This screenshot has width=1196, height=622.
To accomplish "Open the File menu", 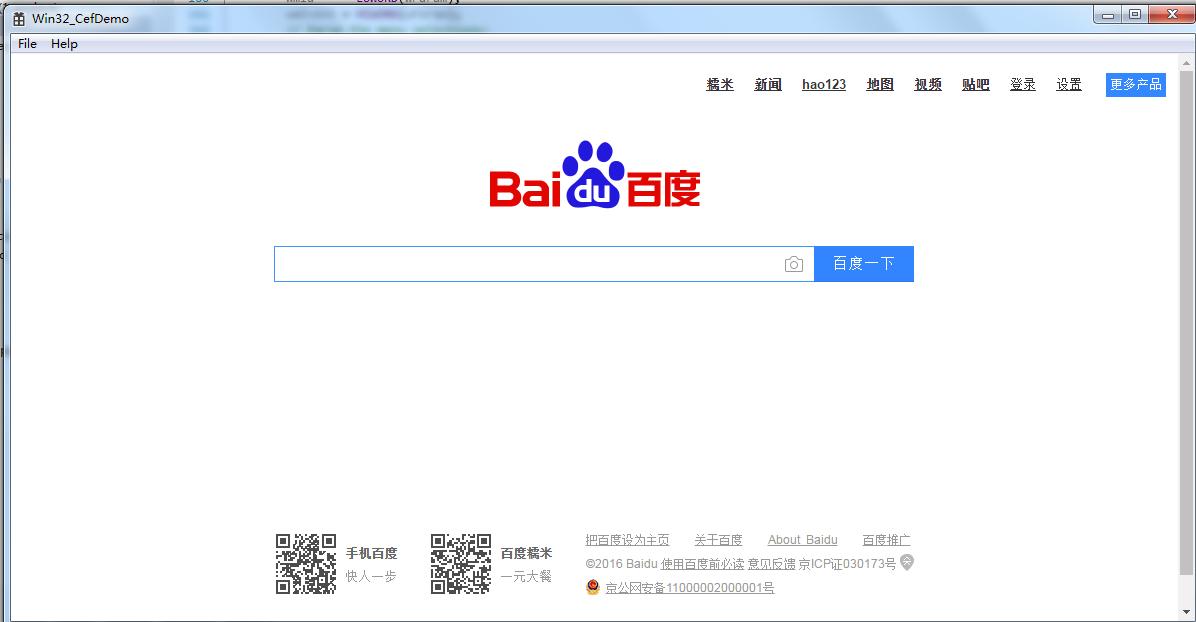I will click(27, 44).
